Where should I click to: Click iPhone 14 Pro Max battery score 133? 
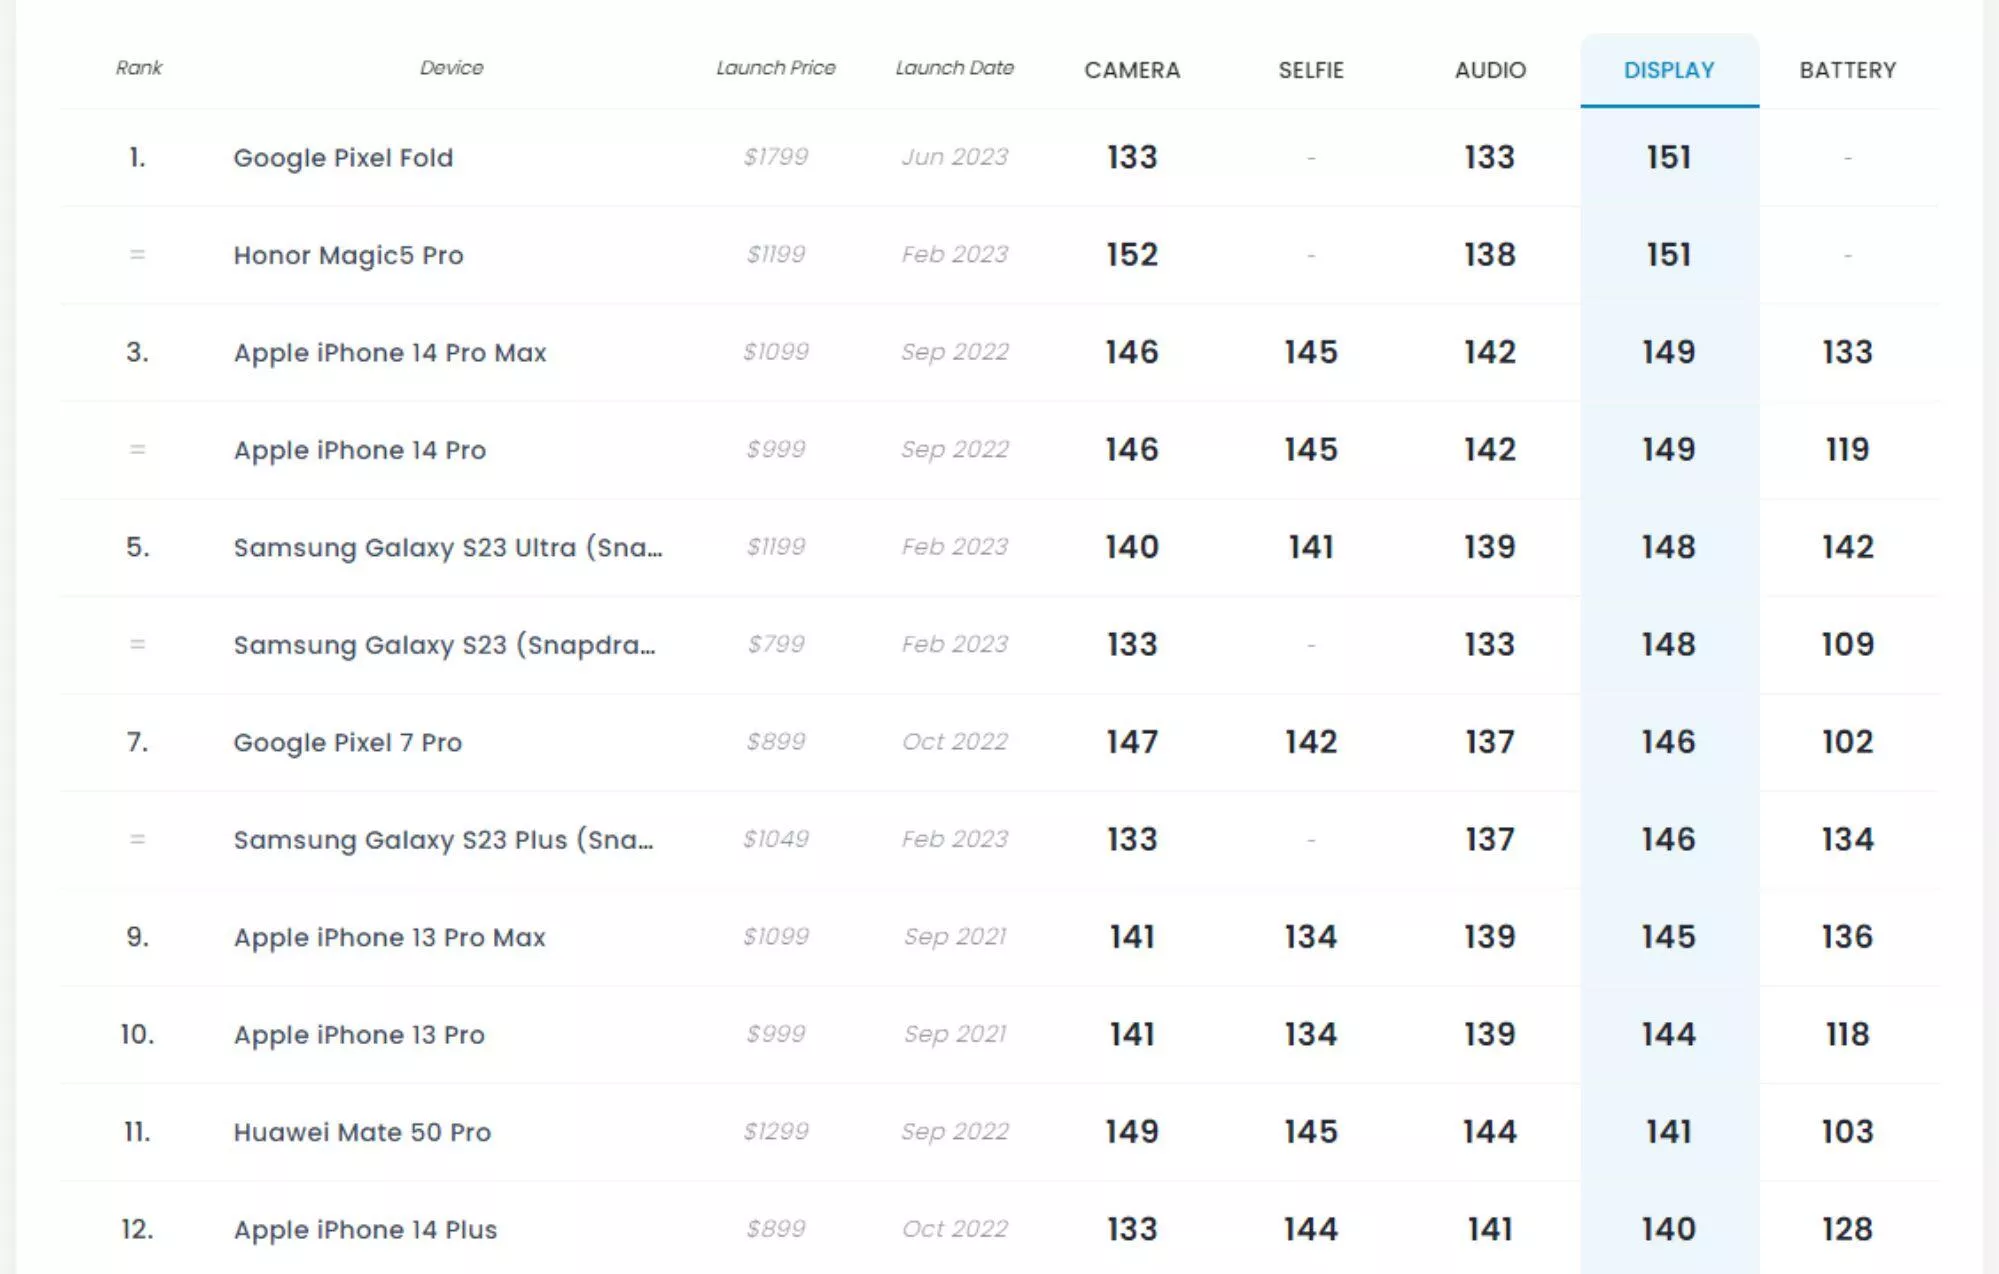point(1848,352)
